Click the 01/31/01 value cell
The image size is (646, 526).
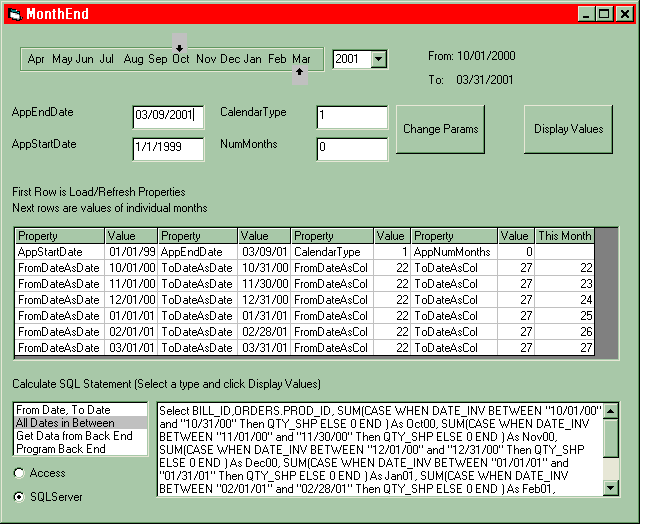coord(264,316)
